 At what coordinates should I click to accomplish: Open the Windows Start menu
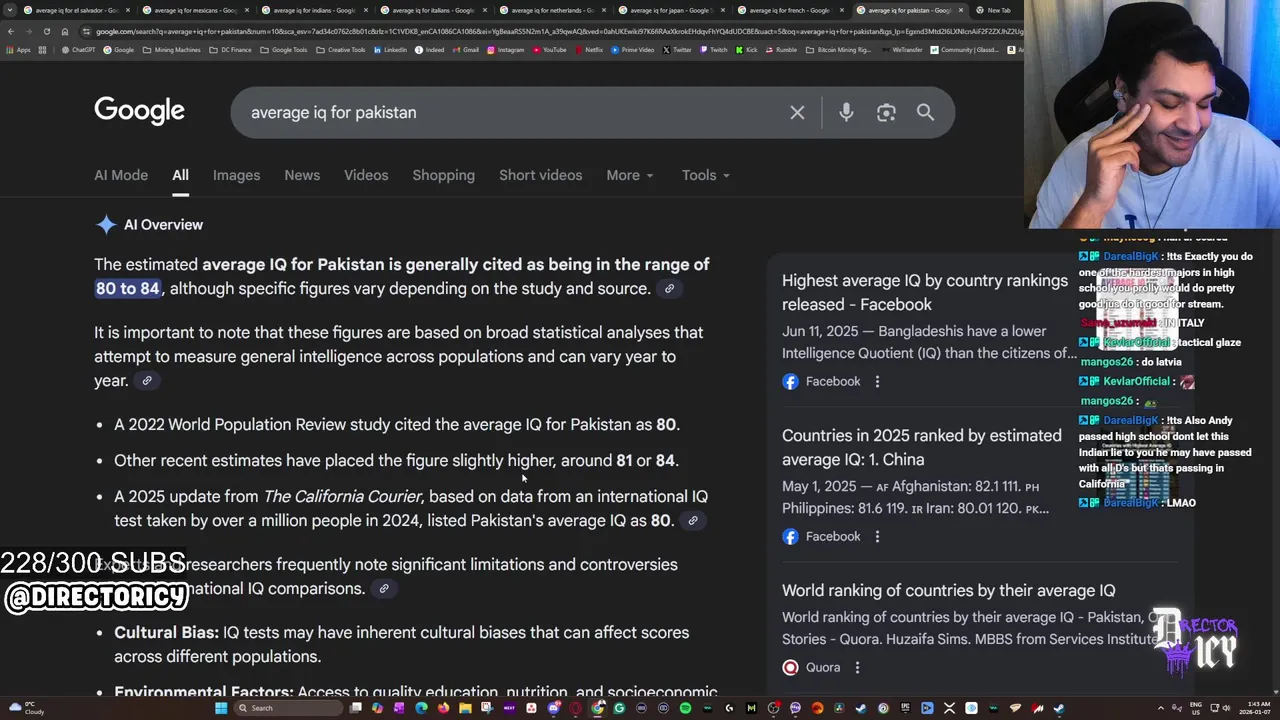(x=221, y=708)
